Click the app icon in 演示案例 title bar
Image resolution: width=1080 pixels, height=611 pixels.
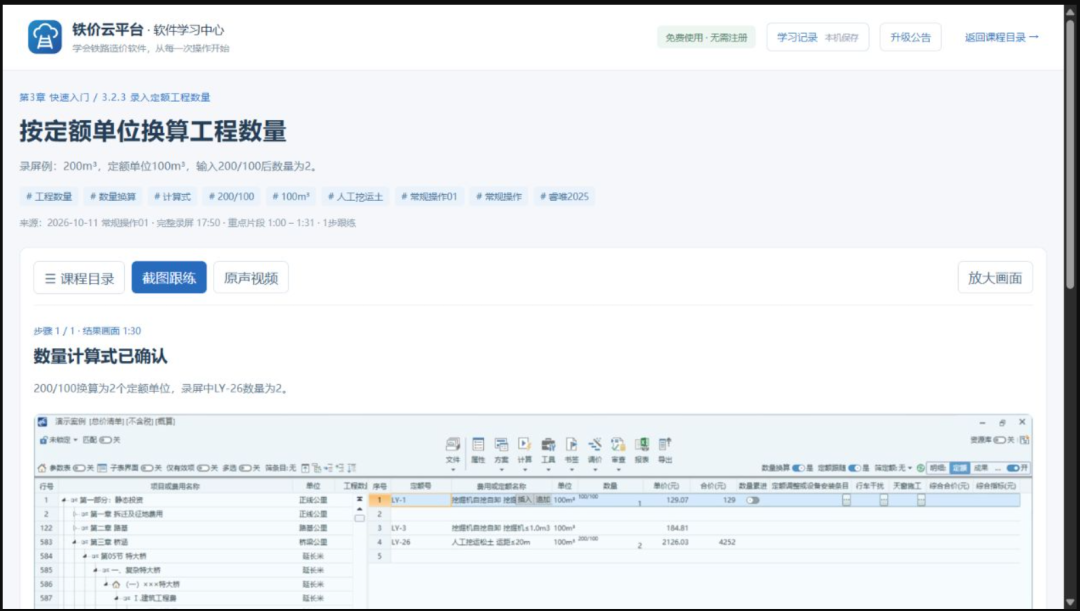pyautogui.click(x=42, y=422)
